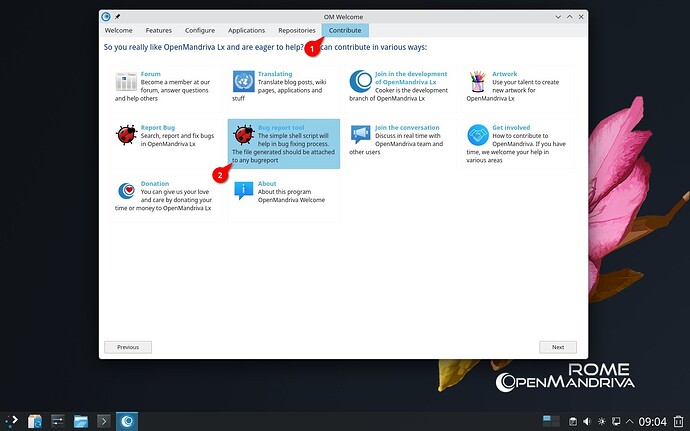Open the Join in the development link

tap(411, 78)
